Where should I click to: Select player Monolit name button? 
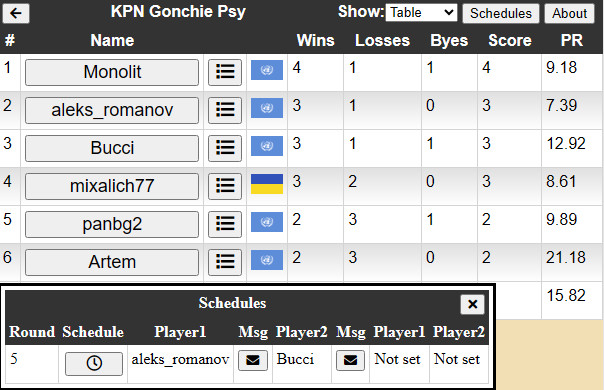point(112,72)
